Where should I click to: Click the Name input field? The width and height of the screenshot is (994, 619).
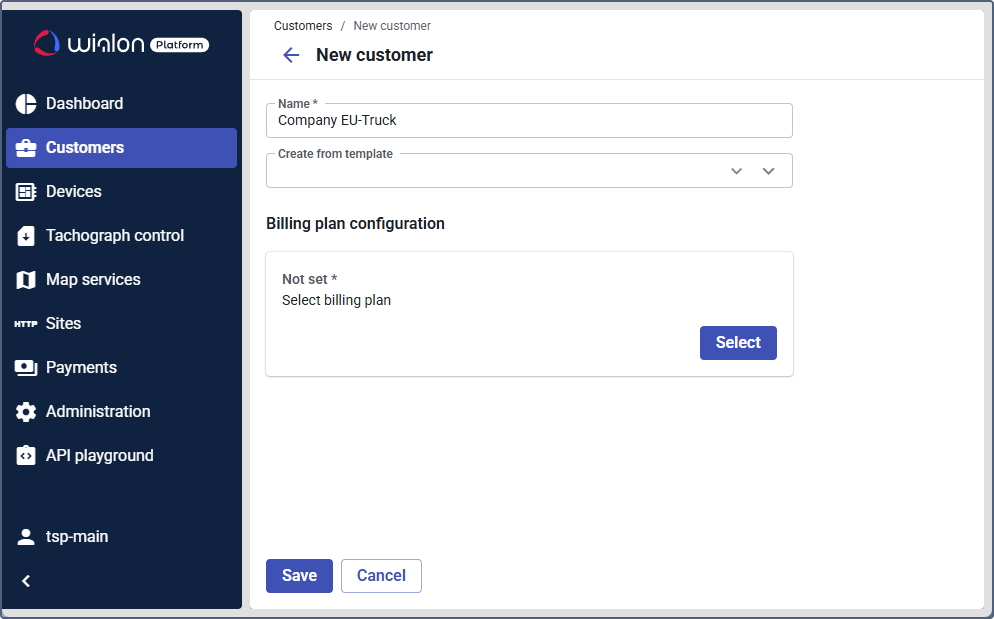[529, 121]
